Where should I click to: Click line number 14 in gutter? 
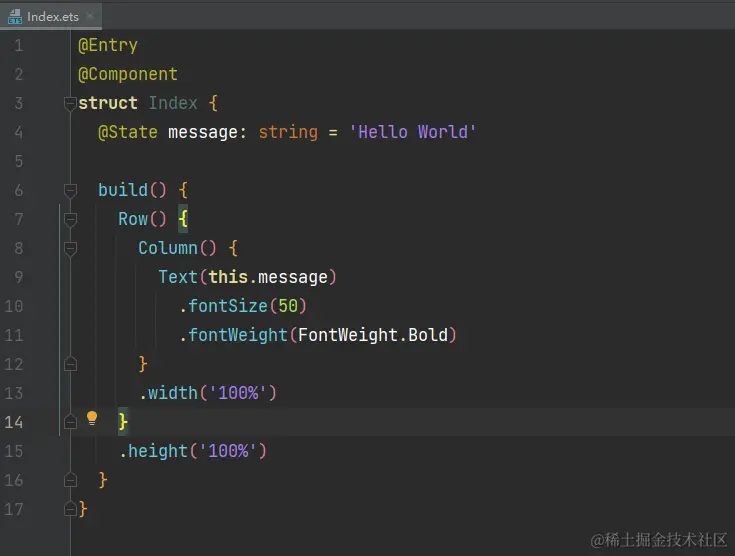click(x=14, y=422)
